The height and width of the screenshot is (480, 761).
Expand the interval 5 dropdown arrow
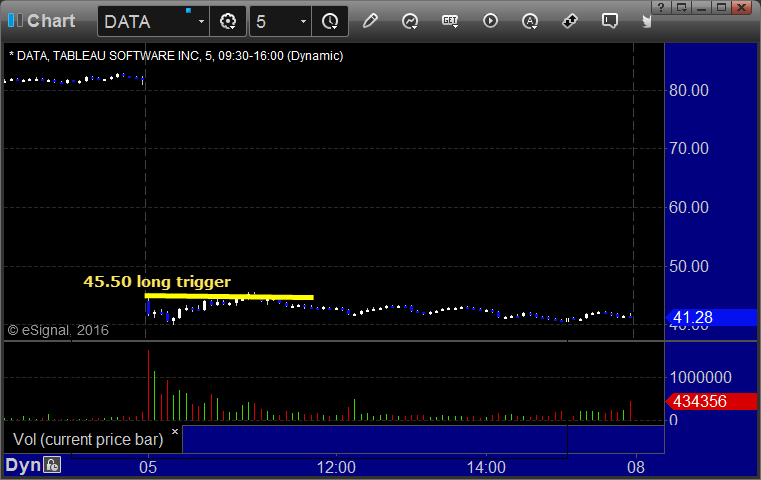303,21
